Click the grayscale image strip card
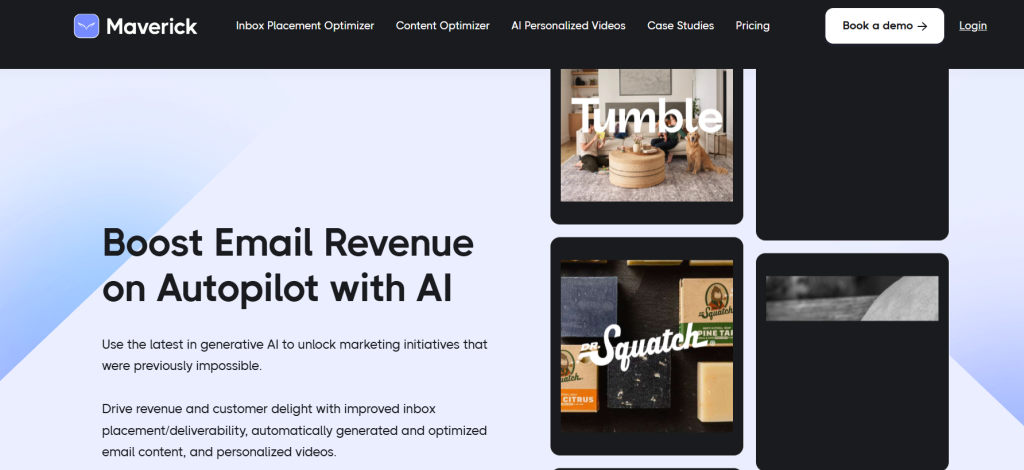1024x470 pixels. pos(852,298)
